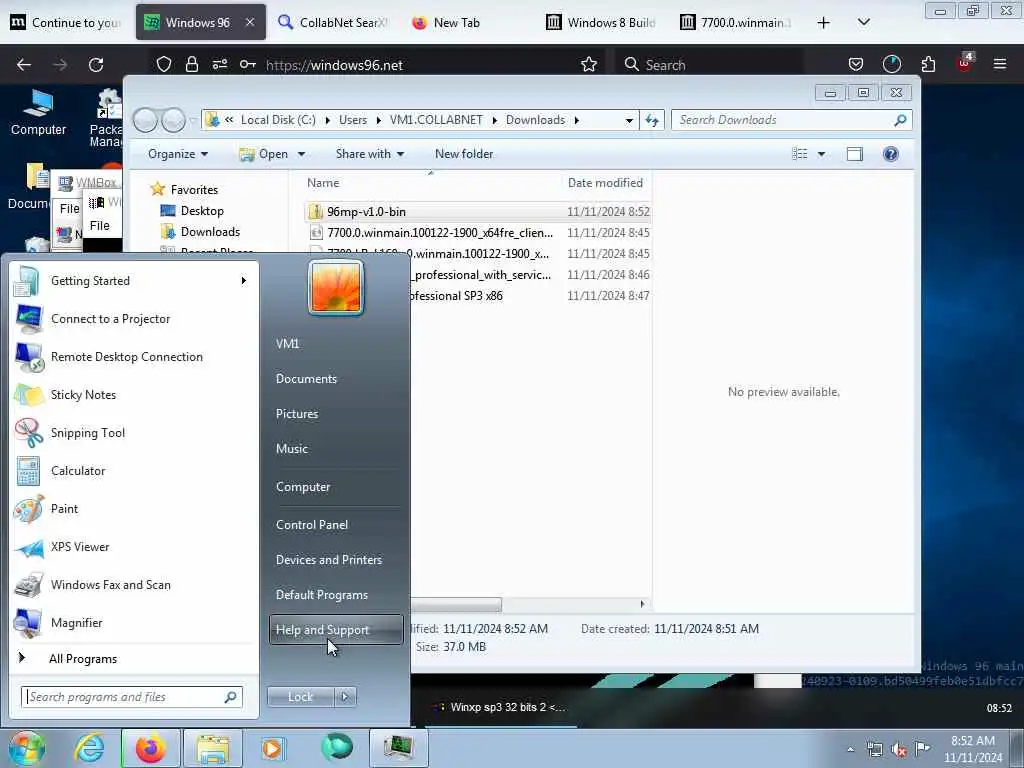Open the Windows Start orb
The image size is (1024, 768).
pyautogui.click(x=26, y=748)
